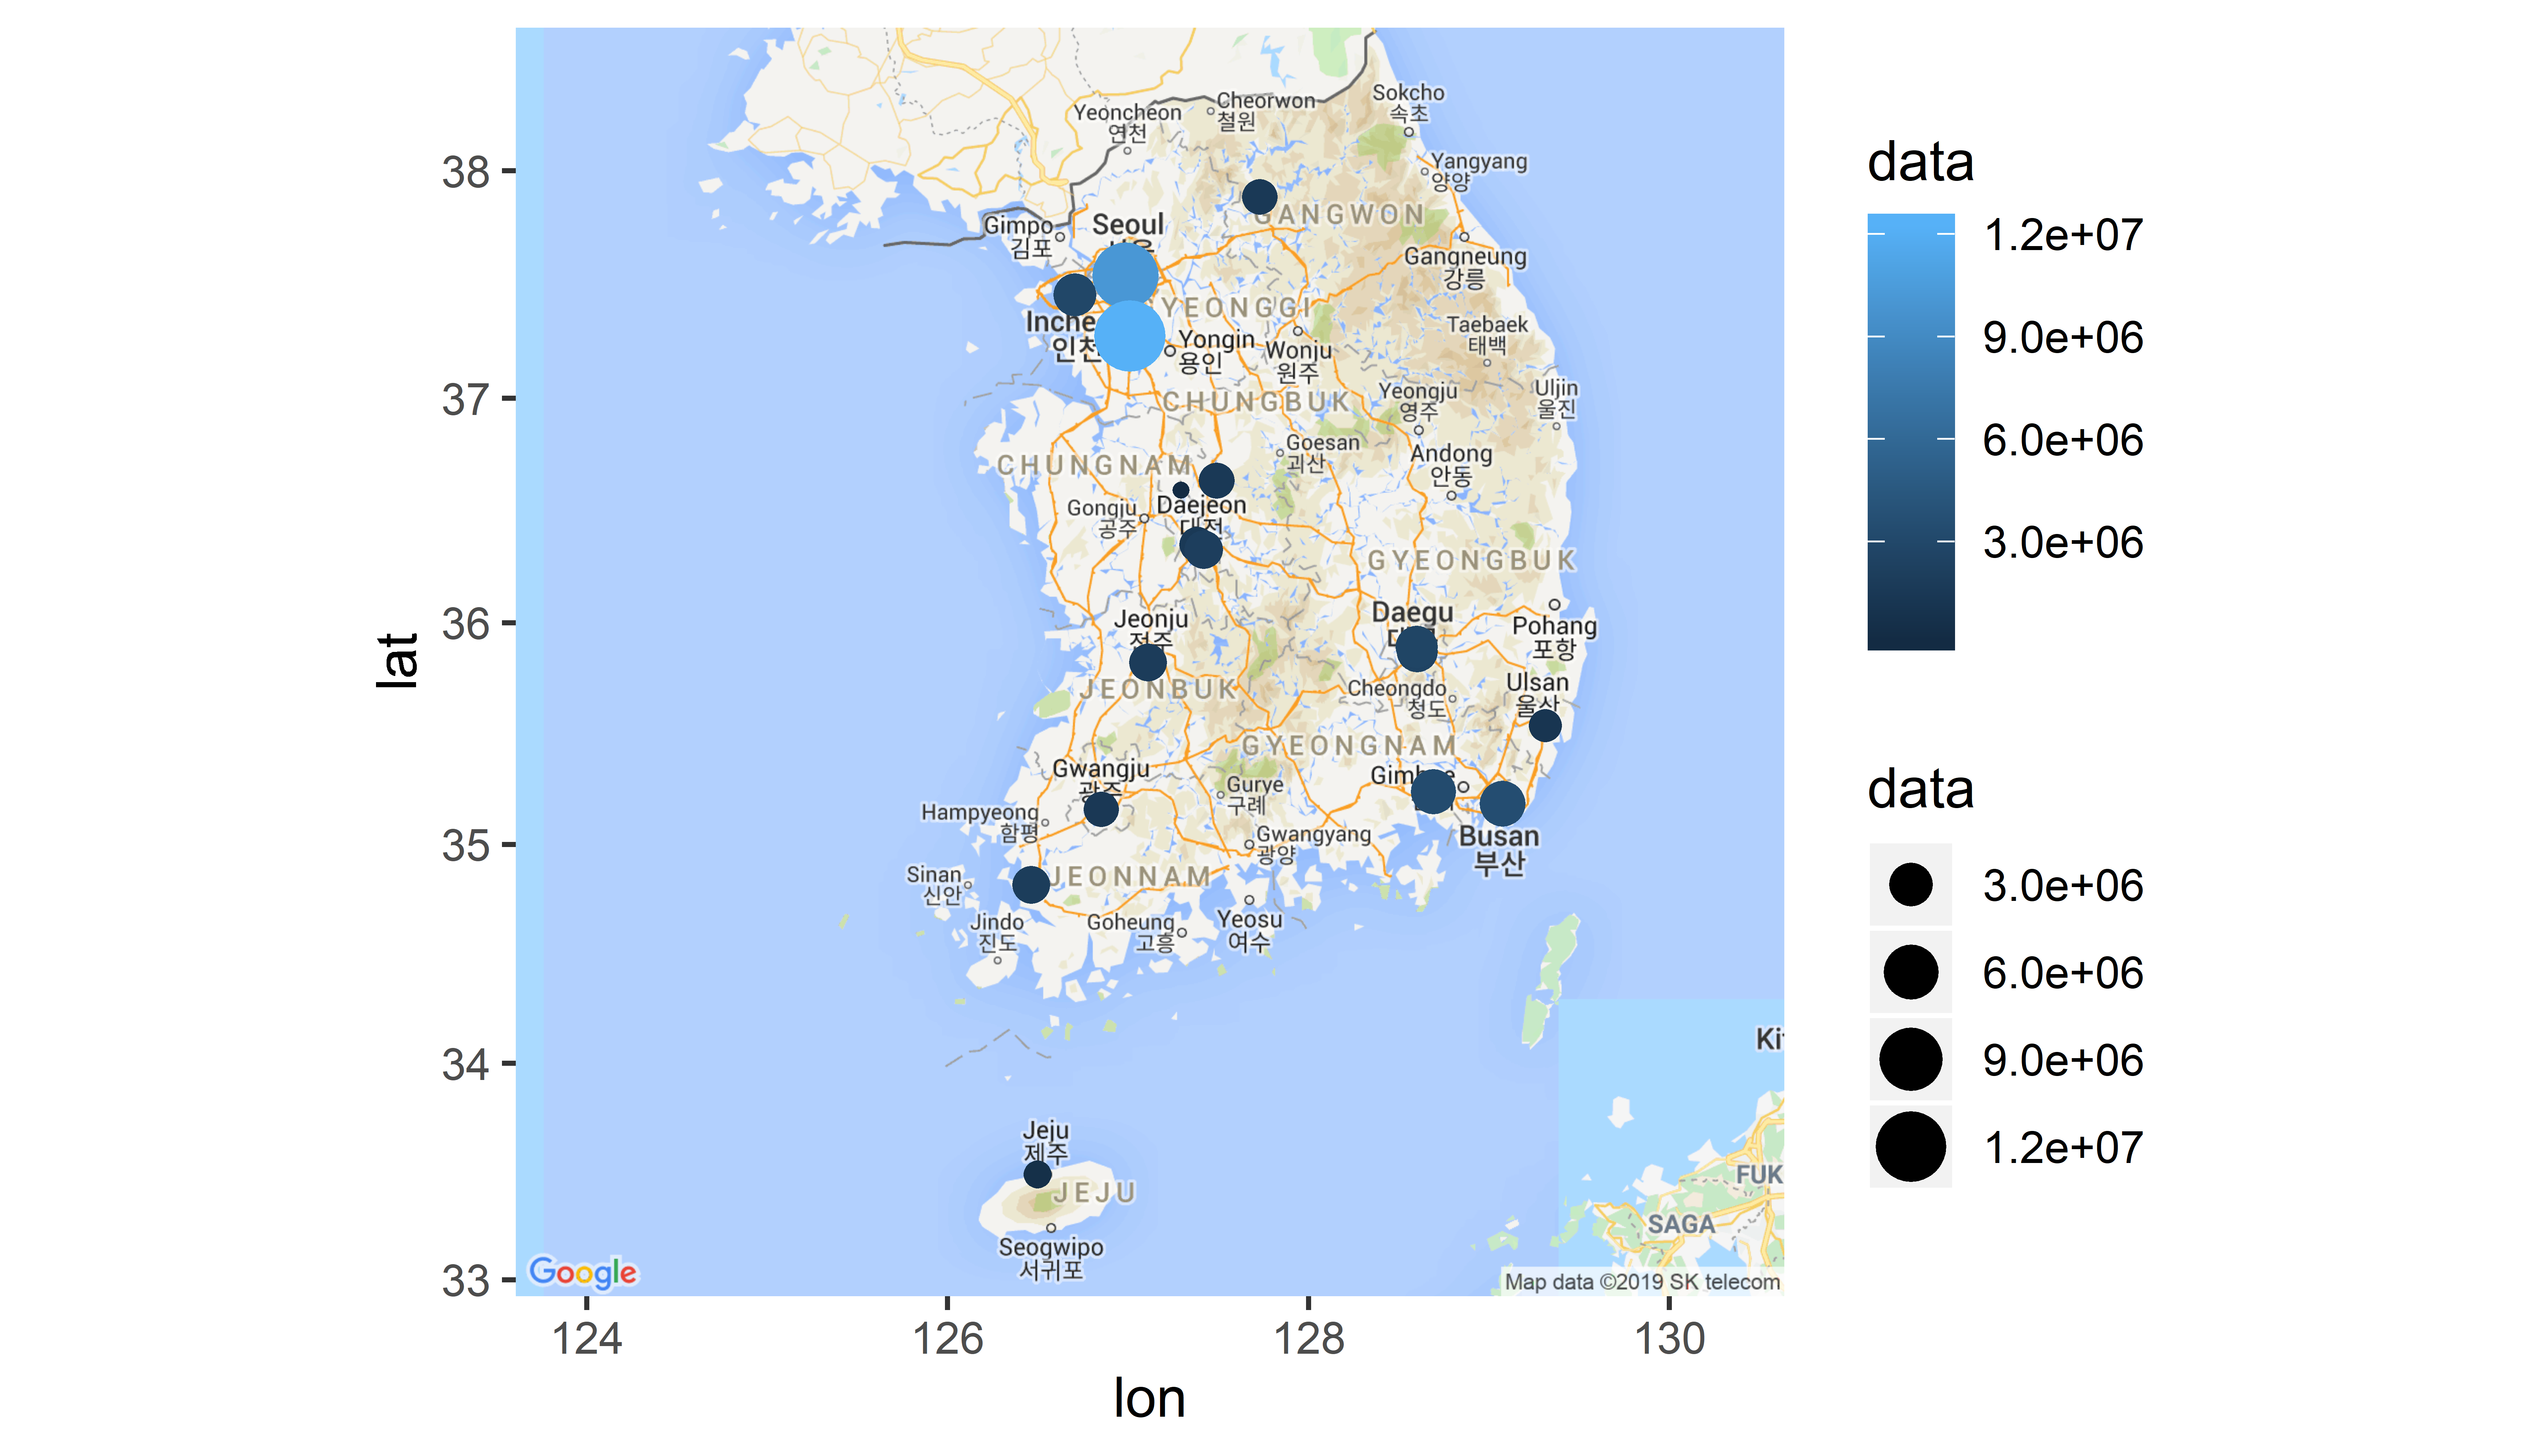This screenshot has width=2548, height=1456.
Task: Click the Jeonju data point
Action: point(1148,662)
